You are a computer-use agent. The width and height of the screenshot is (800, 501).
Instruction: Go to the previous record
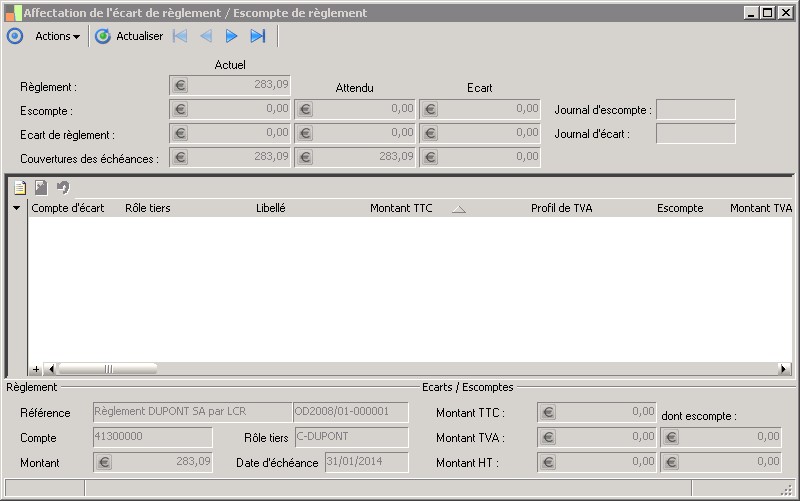pos(206,36)
